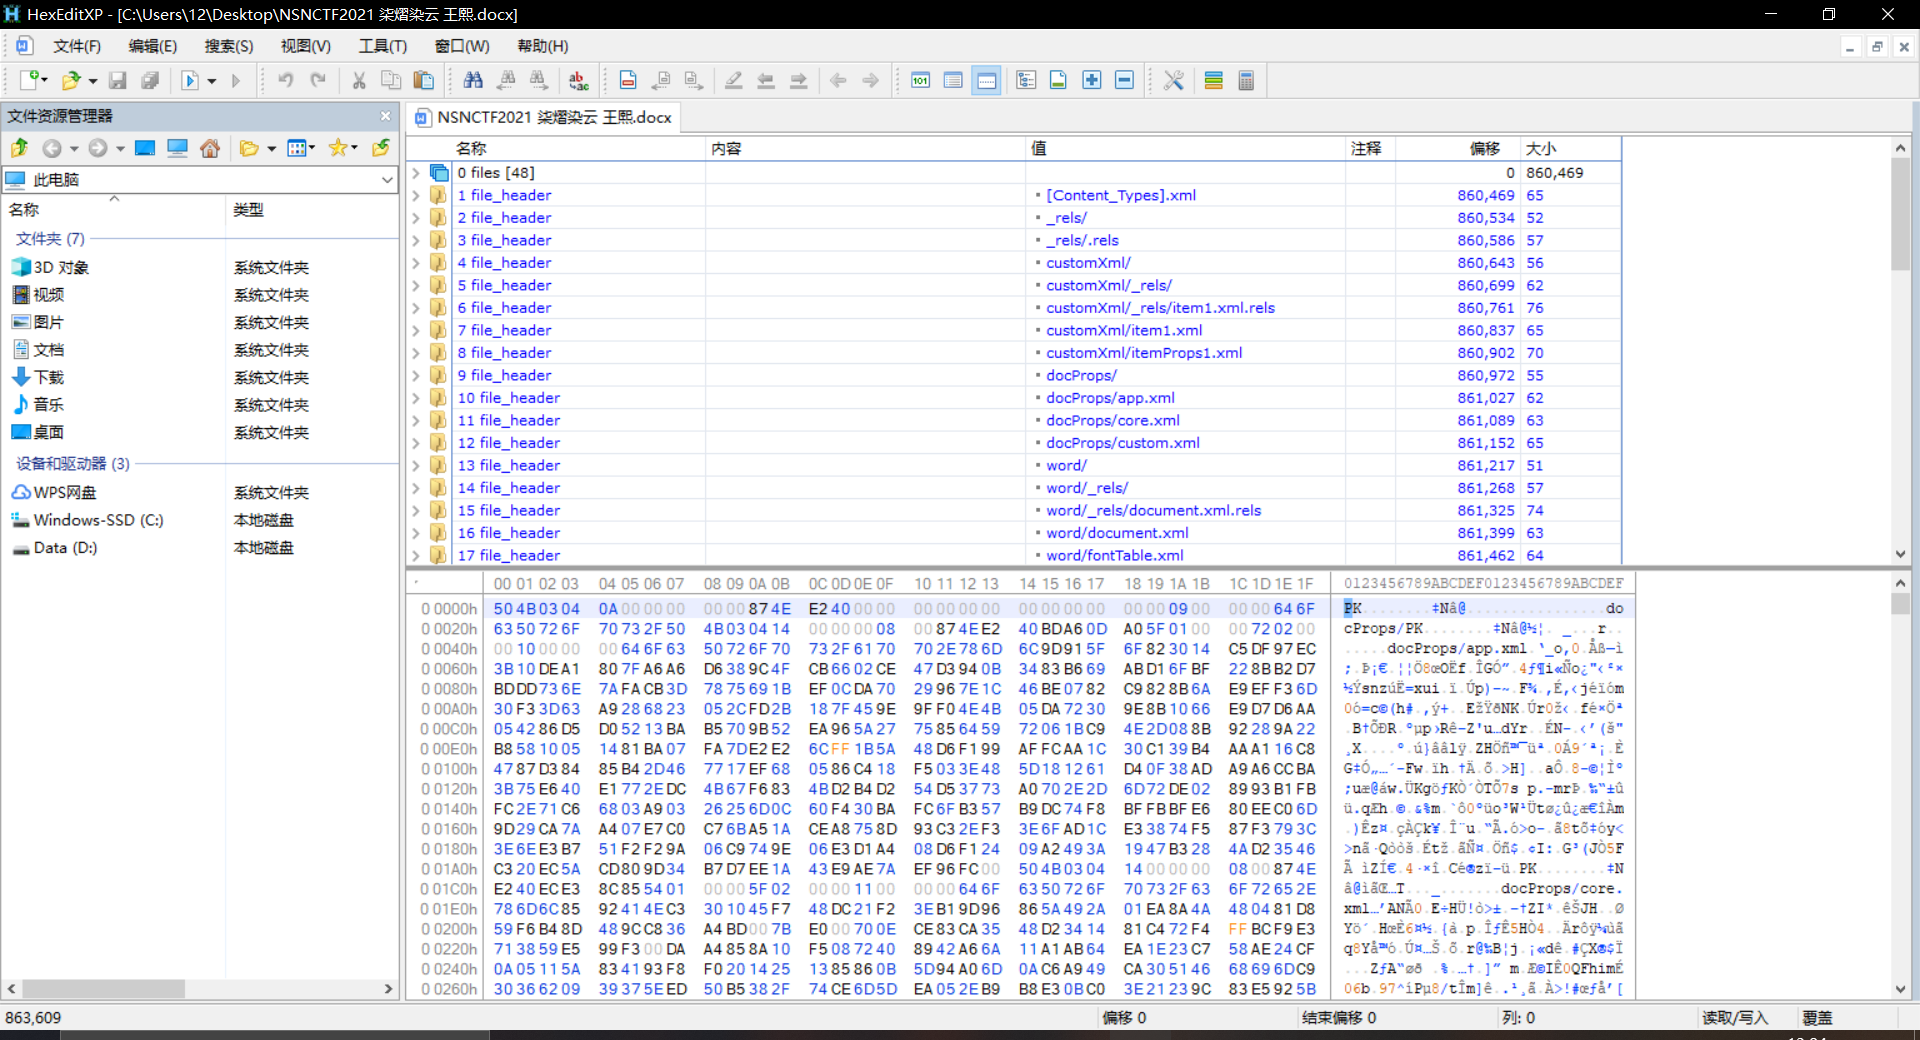
Task: Close the 文件资源管理器 panel
Action: (x=386, y=116)
